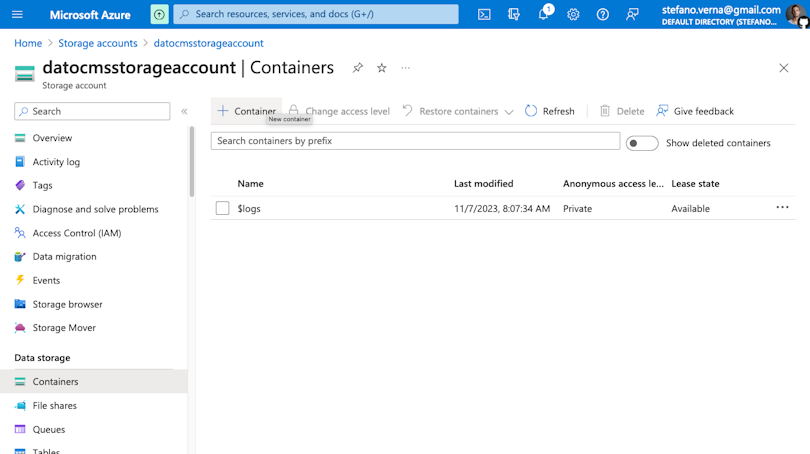The image size is (810, 454).
Task: Click the plus Container button
Action: [x=246, y=111]
